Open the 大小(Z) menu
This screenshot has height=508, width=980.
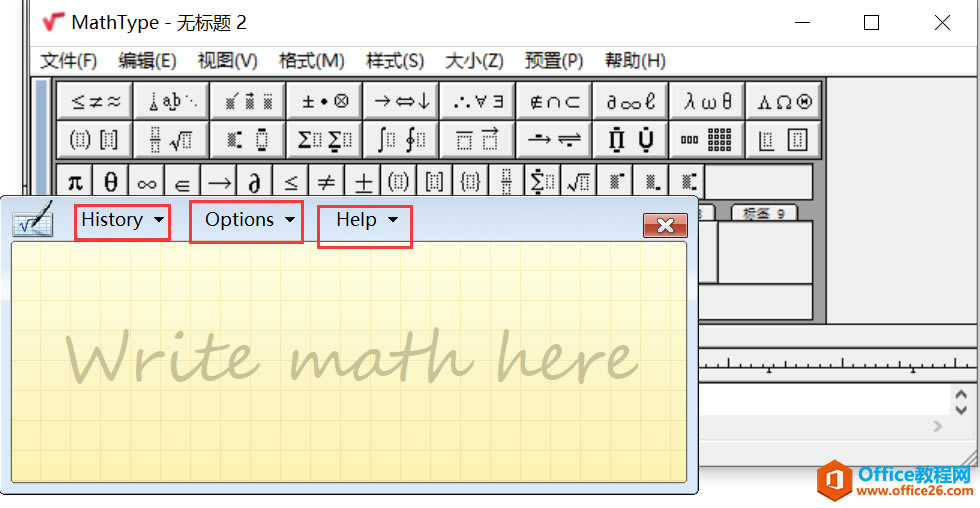(474, 61)
